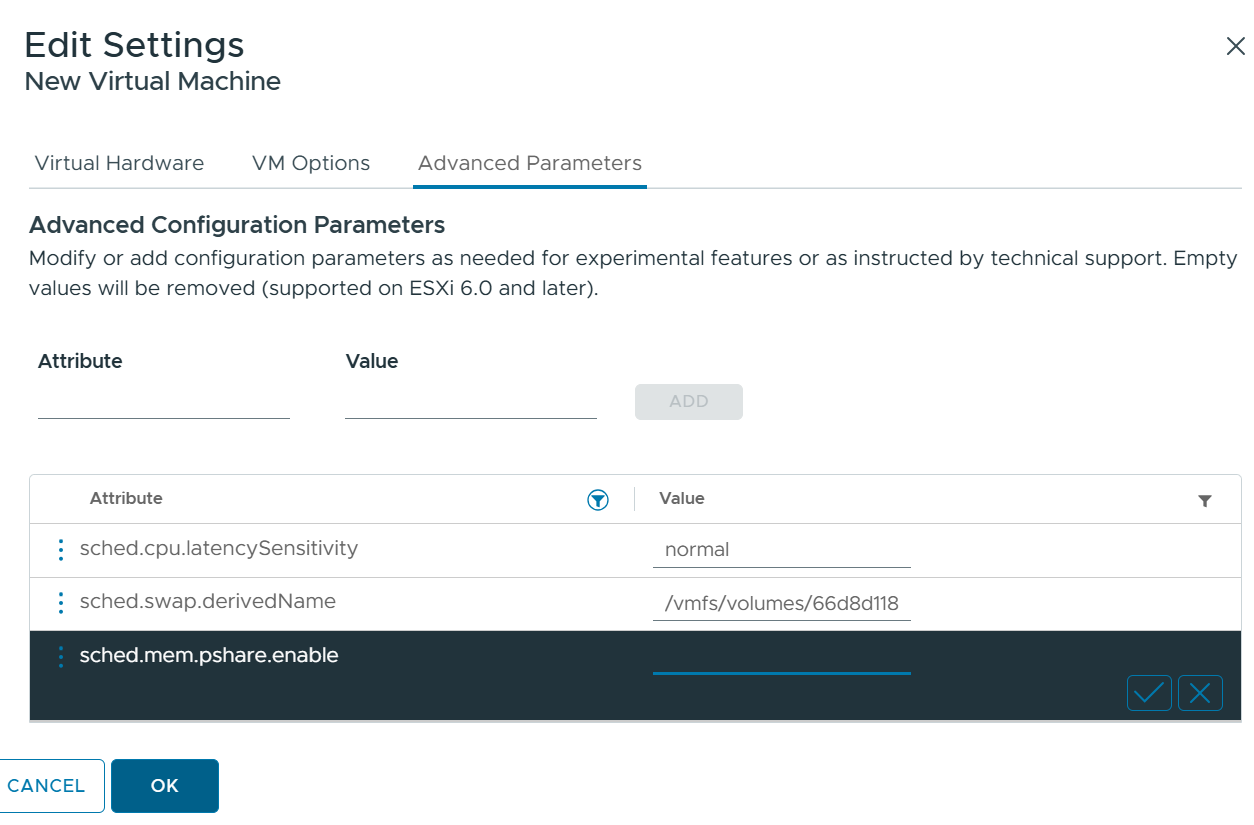Click the sched.mem.pshare.enable value field
This screenshot has height=825, width=1254.
point(781,658)
